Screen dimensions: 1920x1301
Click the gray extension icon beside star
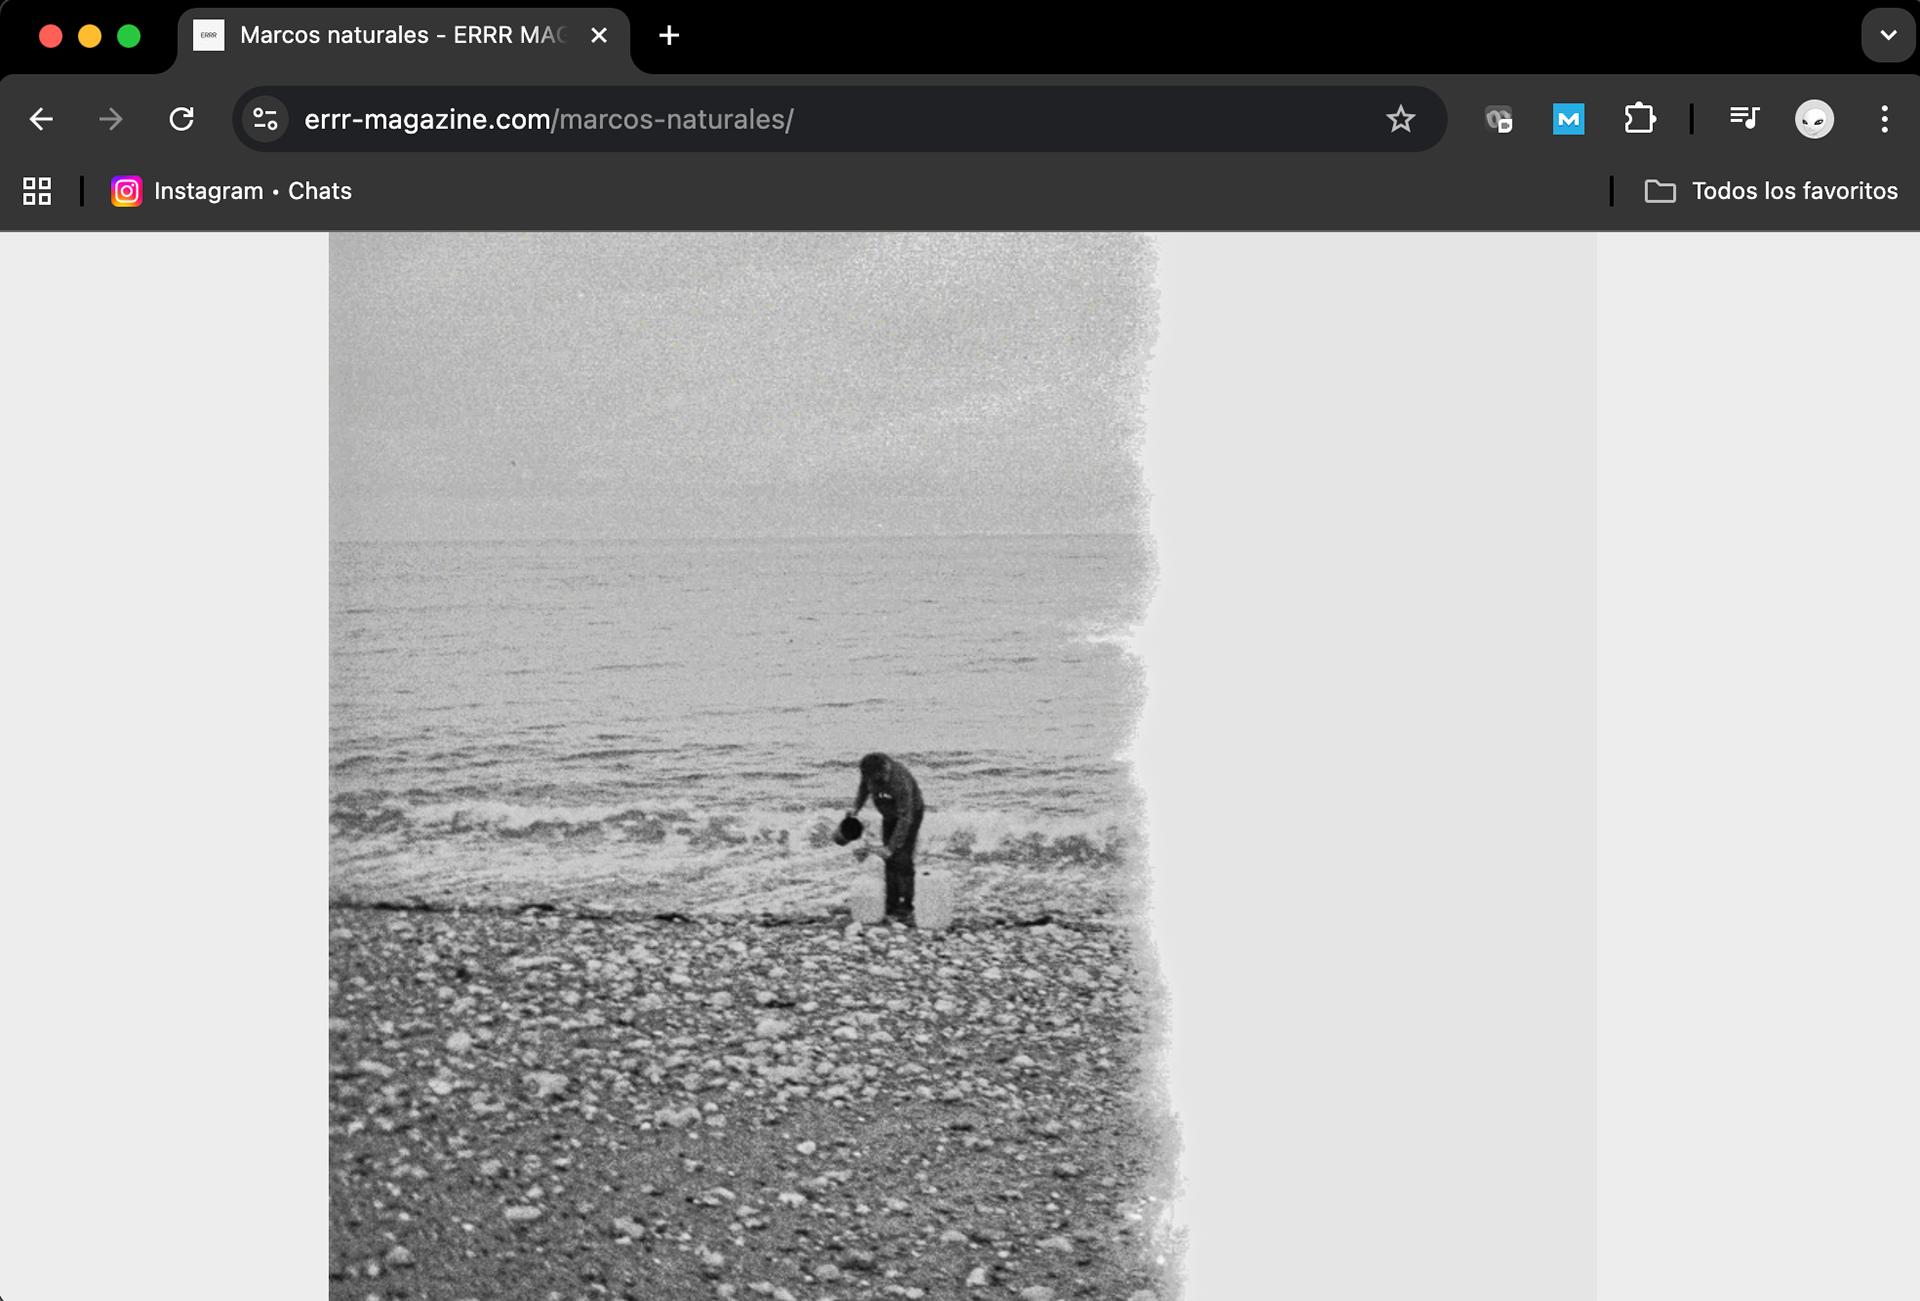1498,119
